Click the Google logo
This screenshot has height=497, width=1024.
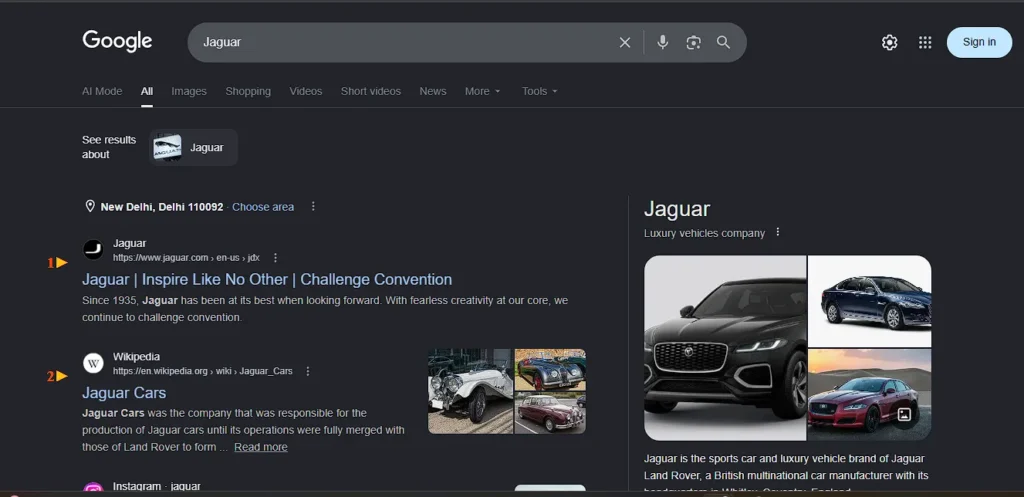click(x=118, y=41)
